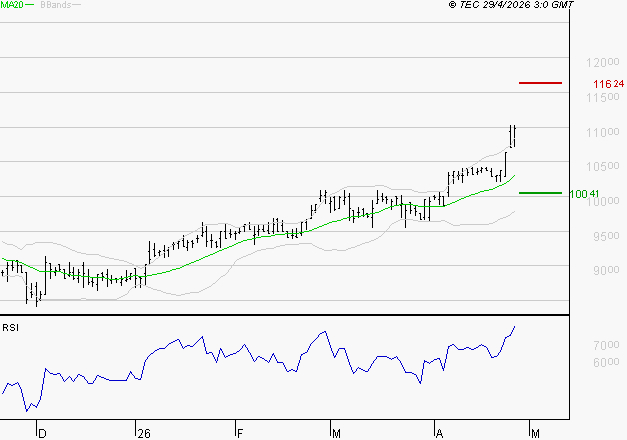
Task: Click the red 116.24 resistance value
Action: click(x=608, y=84)
